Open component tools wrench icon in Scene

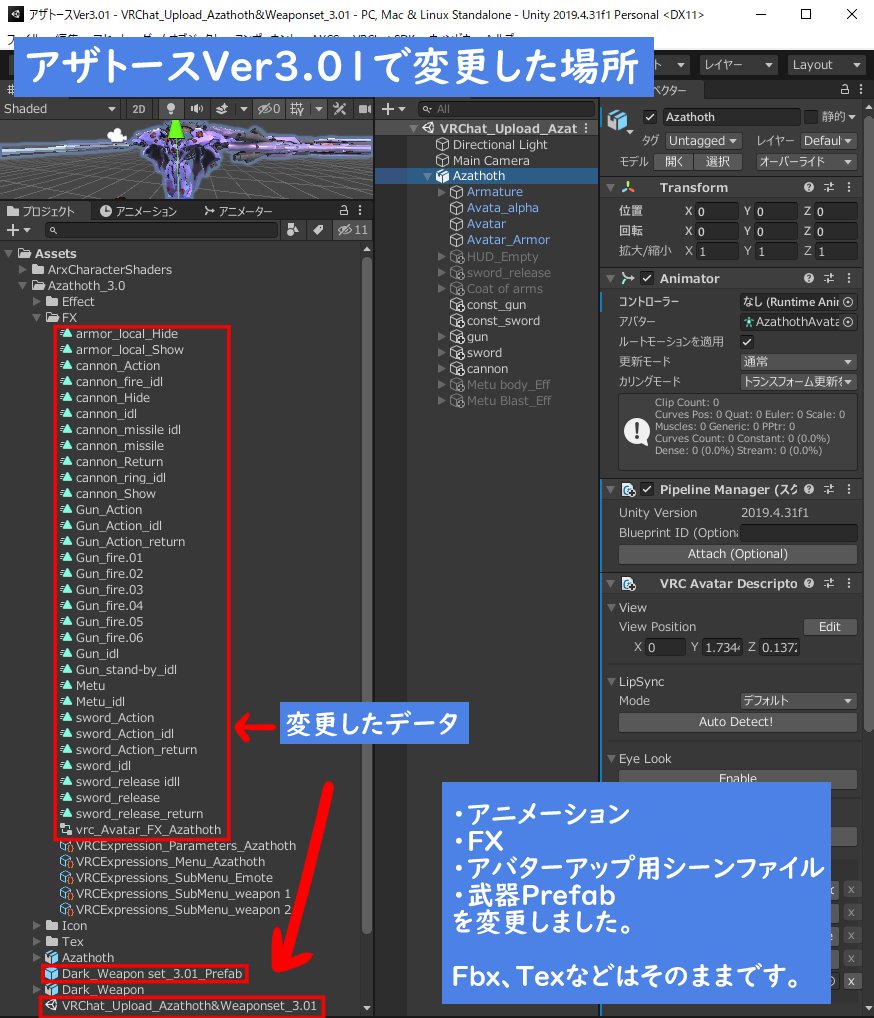pyautogui.click(x=340, y=109)
